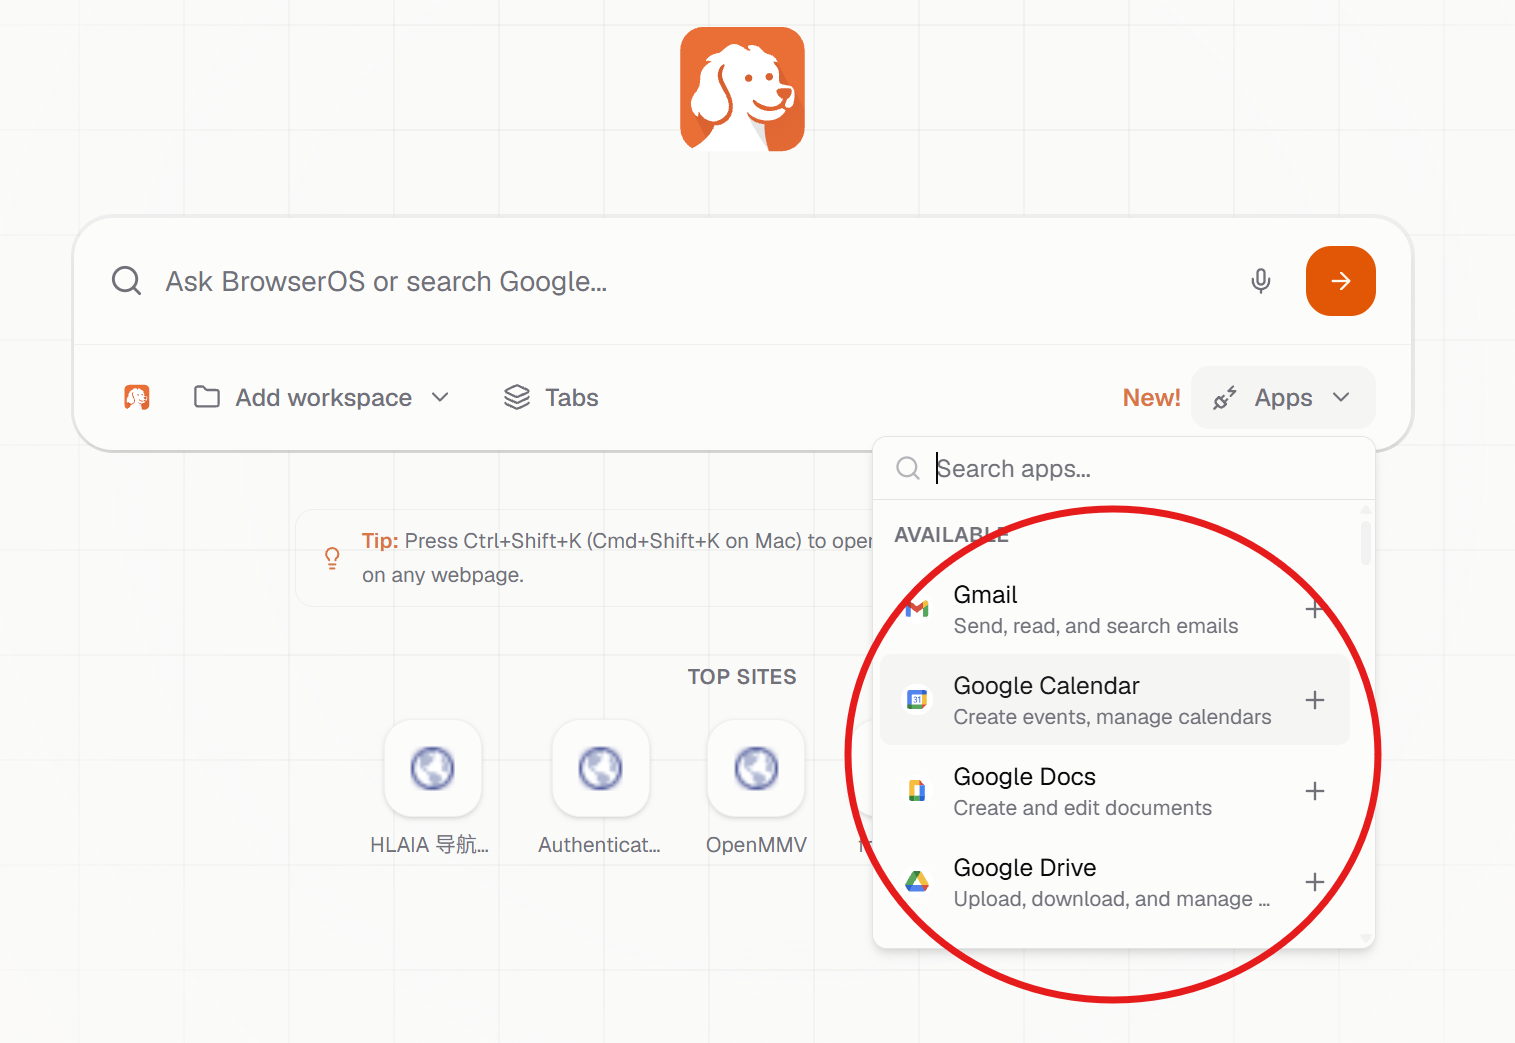
Task: Open the HLAIA top site
Action: pos(432,768)
